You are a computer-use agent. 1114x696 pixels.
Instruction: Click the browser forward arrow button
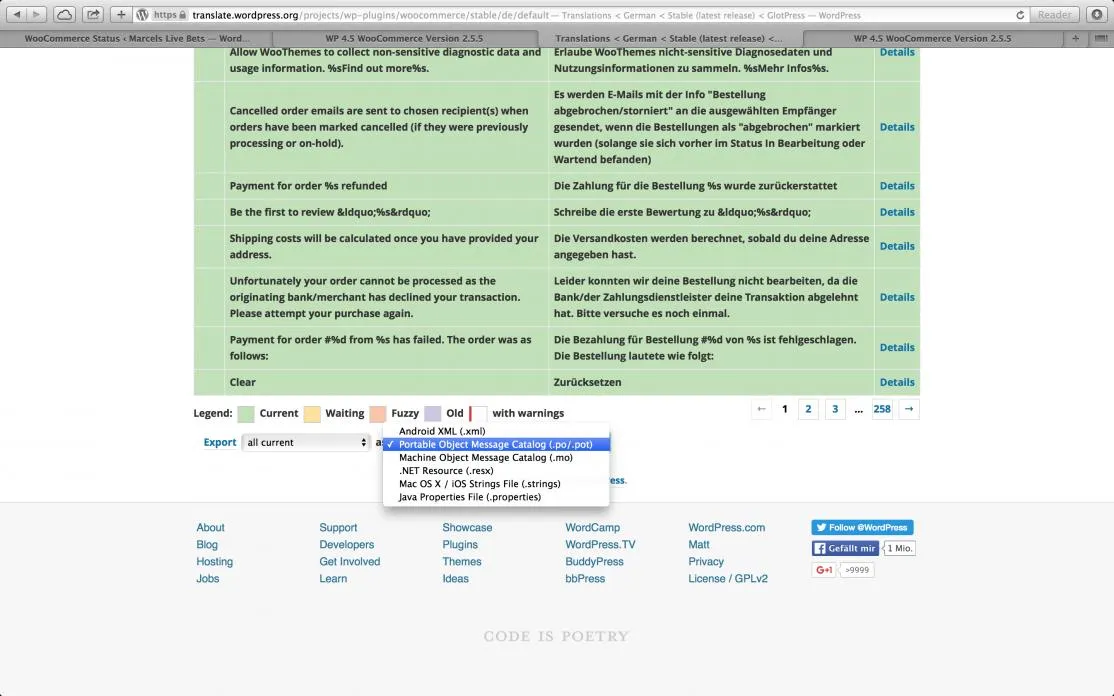click(x=36, y=14)
